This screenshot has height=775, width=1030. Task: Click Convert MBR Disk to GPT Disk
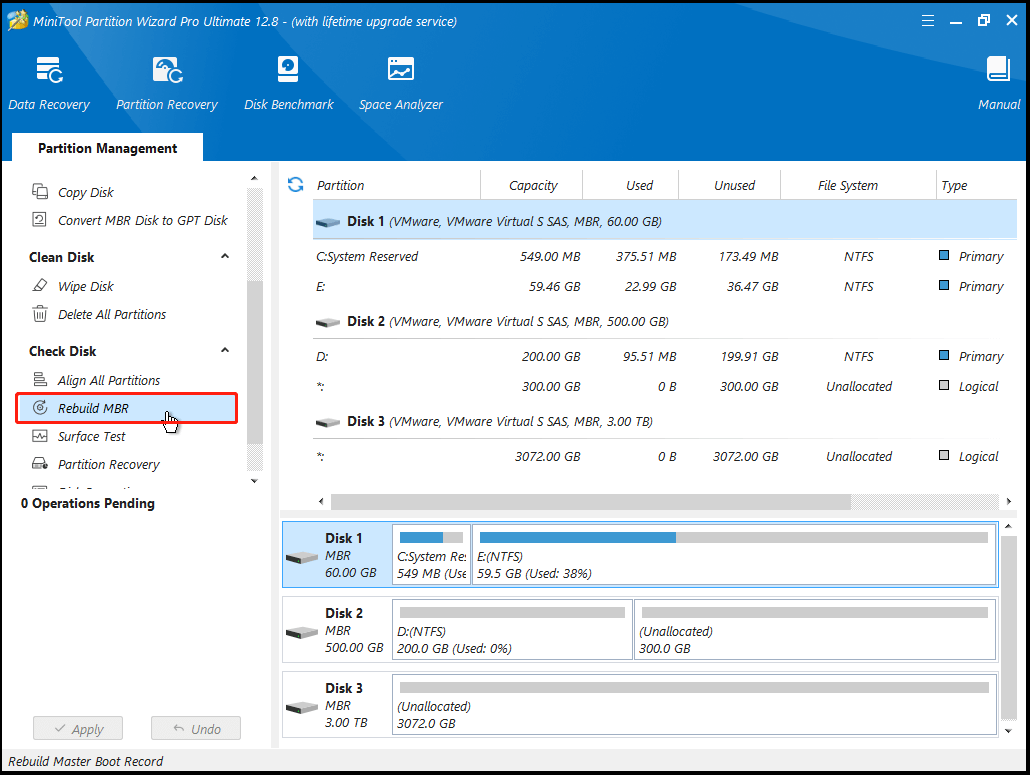tap(142, 220)
